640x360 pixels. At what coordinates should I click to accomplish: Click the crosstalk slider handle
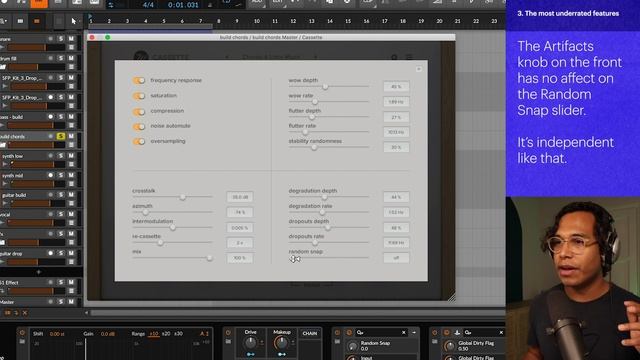(x=182, y=197)
